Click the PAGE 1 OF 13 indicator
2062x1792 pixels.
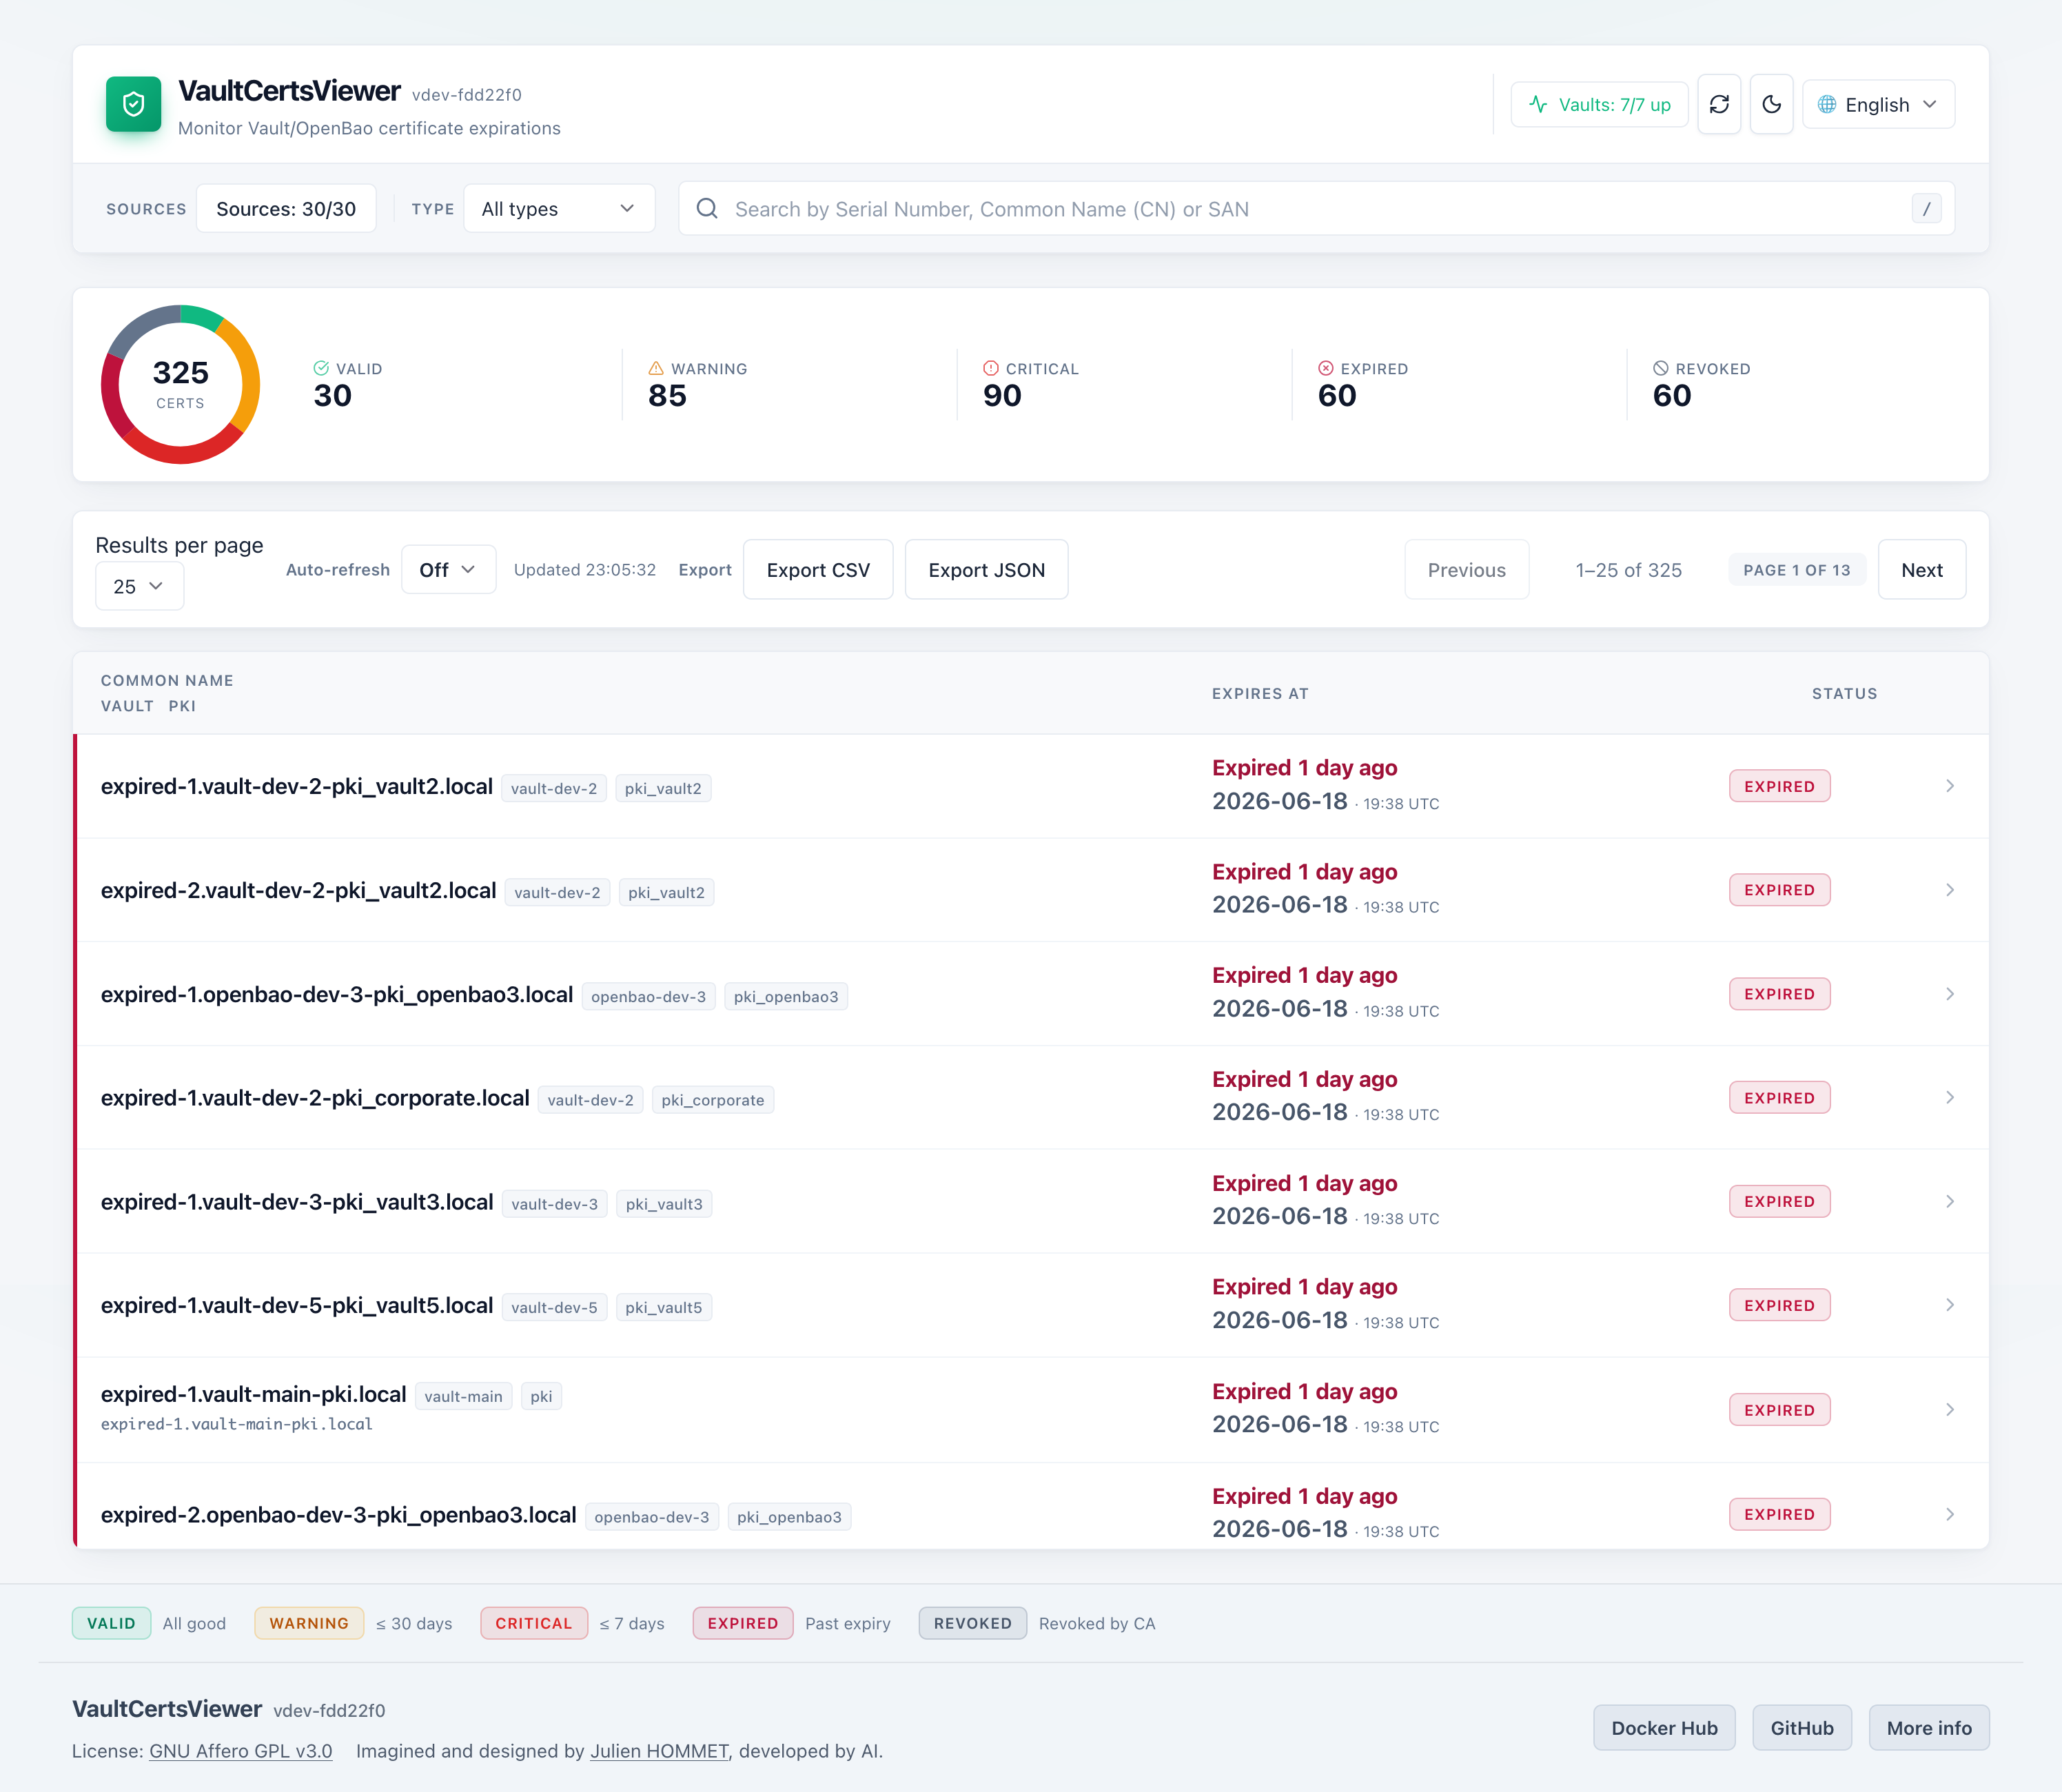click(x=1796, y=569)
